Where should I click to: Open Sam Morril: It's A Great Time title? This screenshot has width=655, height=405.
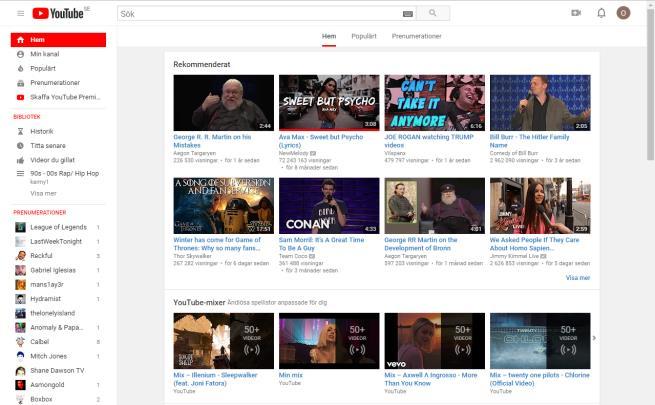pos(321,244)
